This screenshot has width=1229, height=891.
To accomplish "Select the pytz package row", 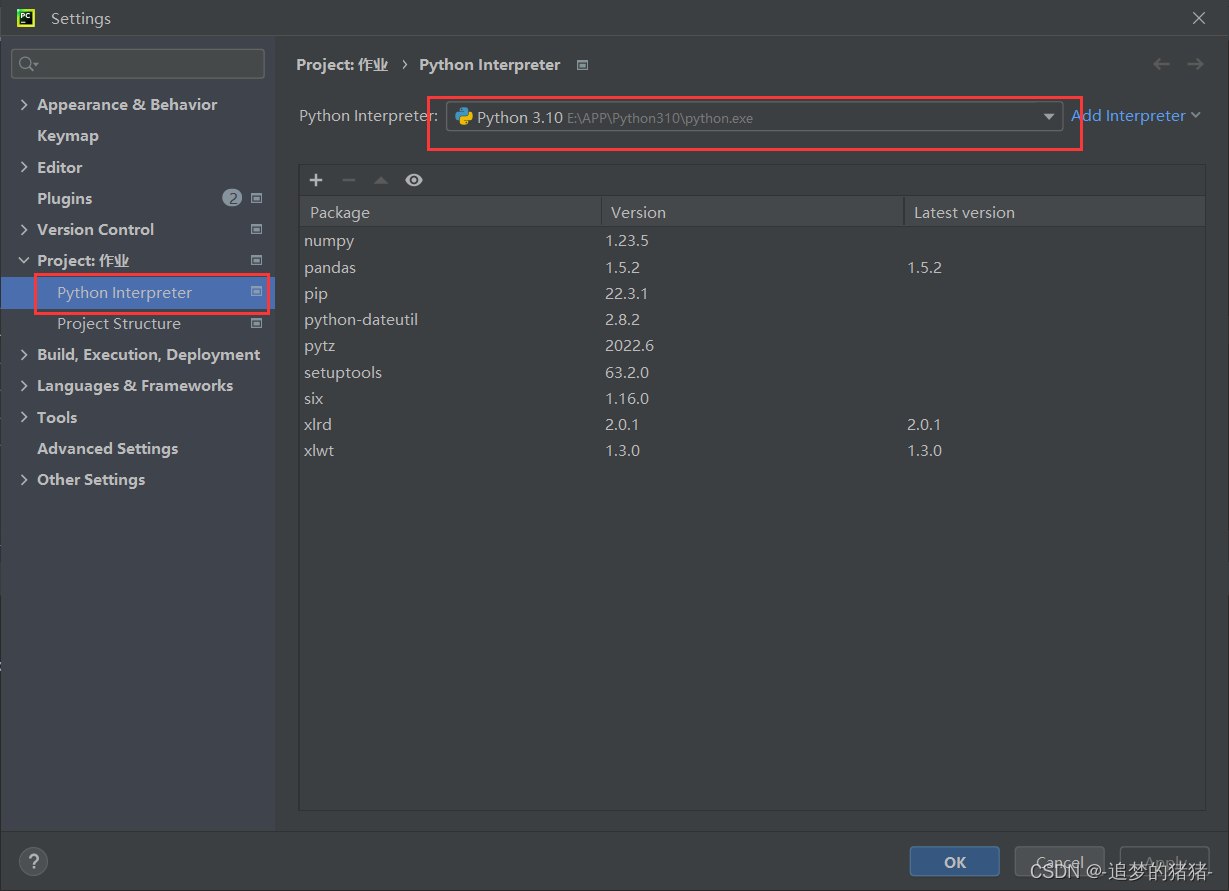I will [752, 345].
